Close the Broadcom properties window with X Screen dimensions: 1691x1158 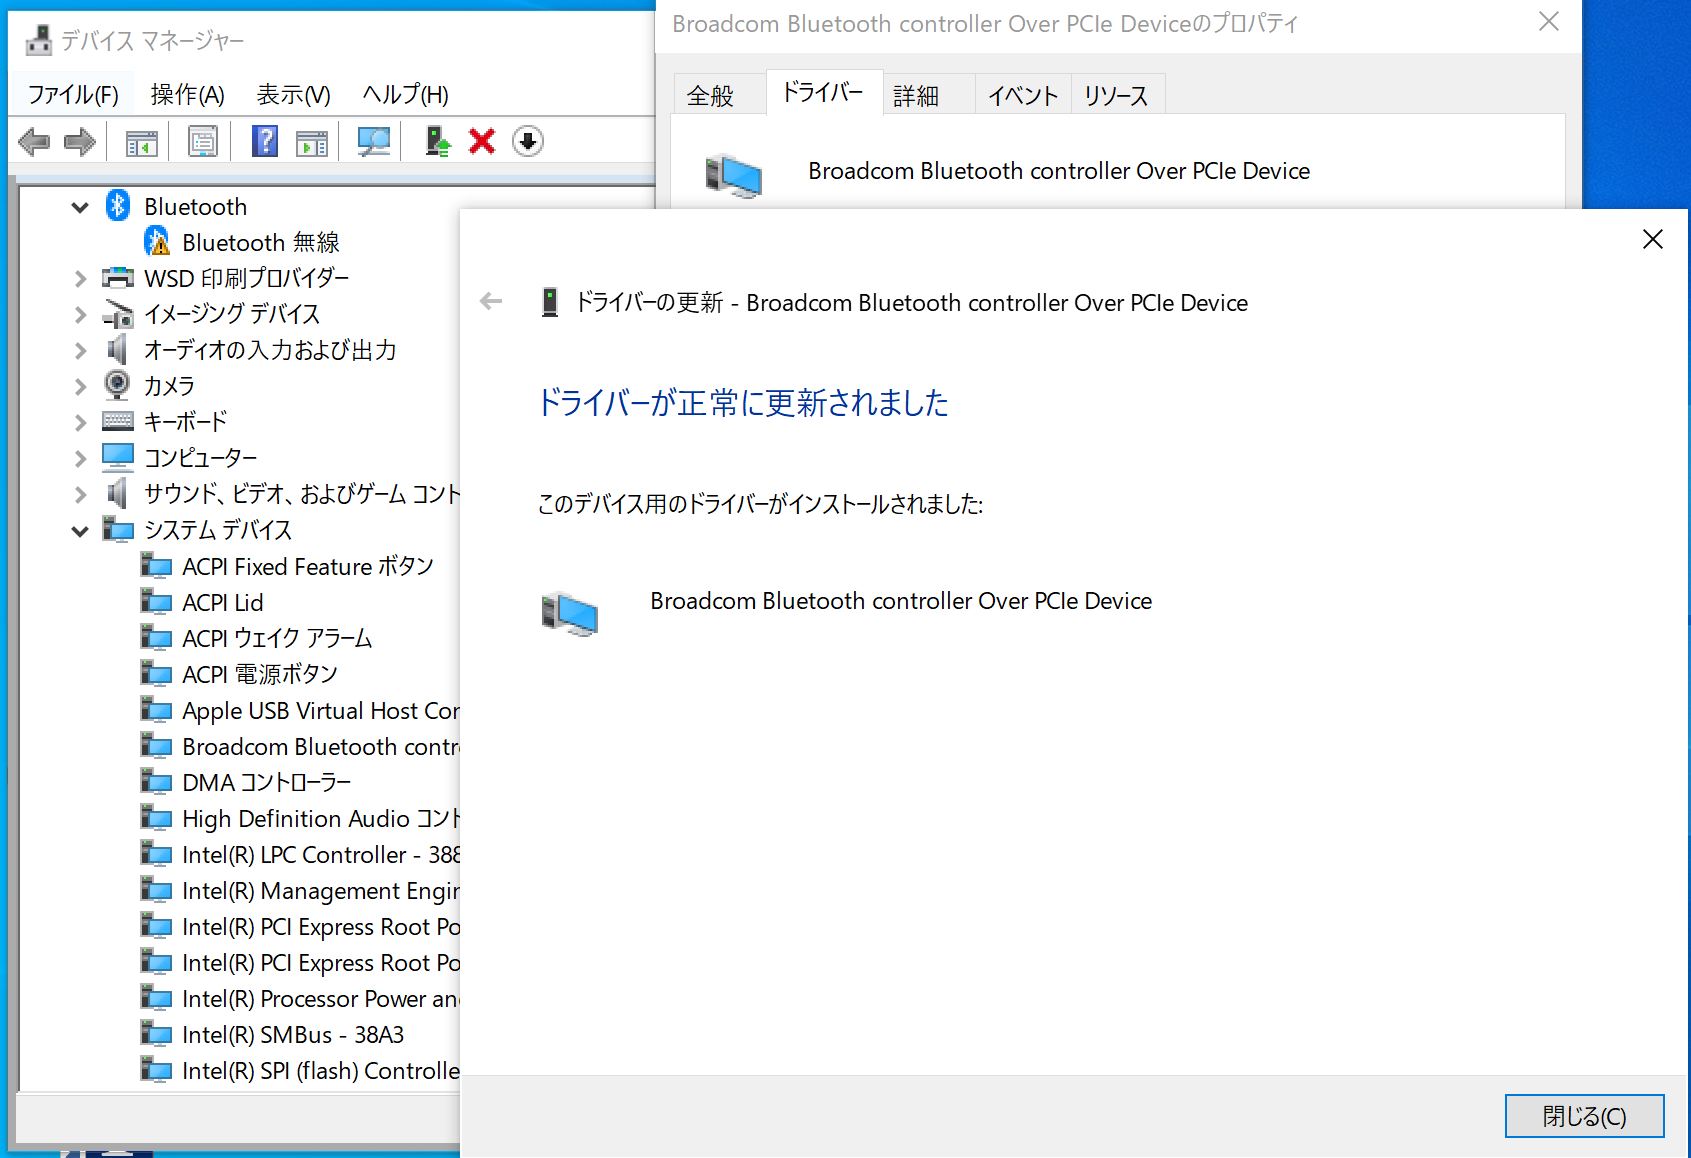click(x=1549, y=21)
